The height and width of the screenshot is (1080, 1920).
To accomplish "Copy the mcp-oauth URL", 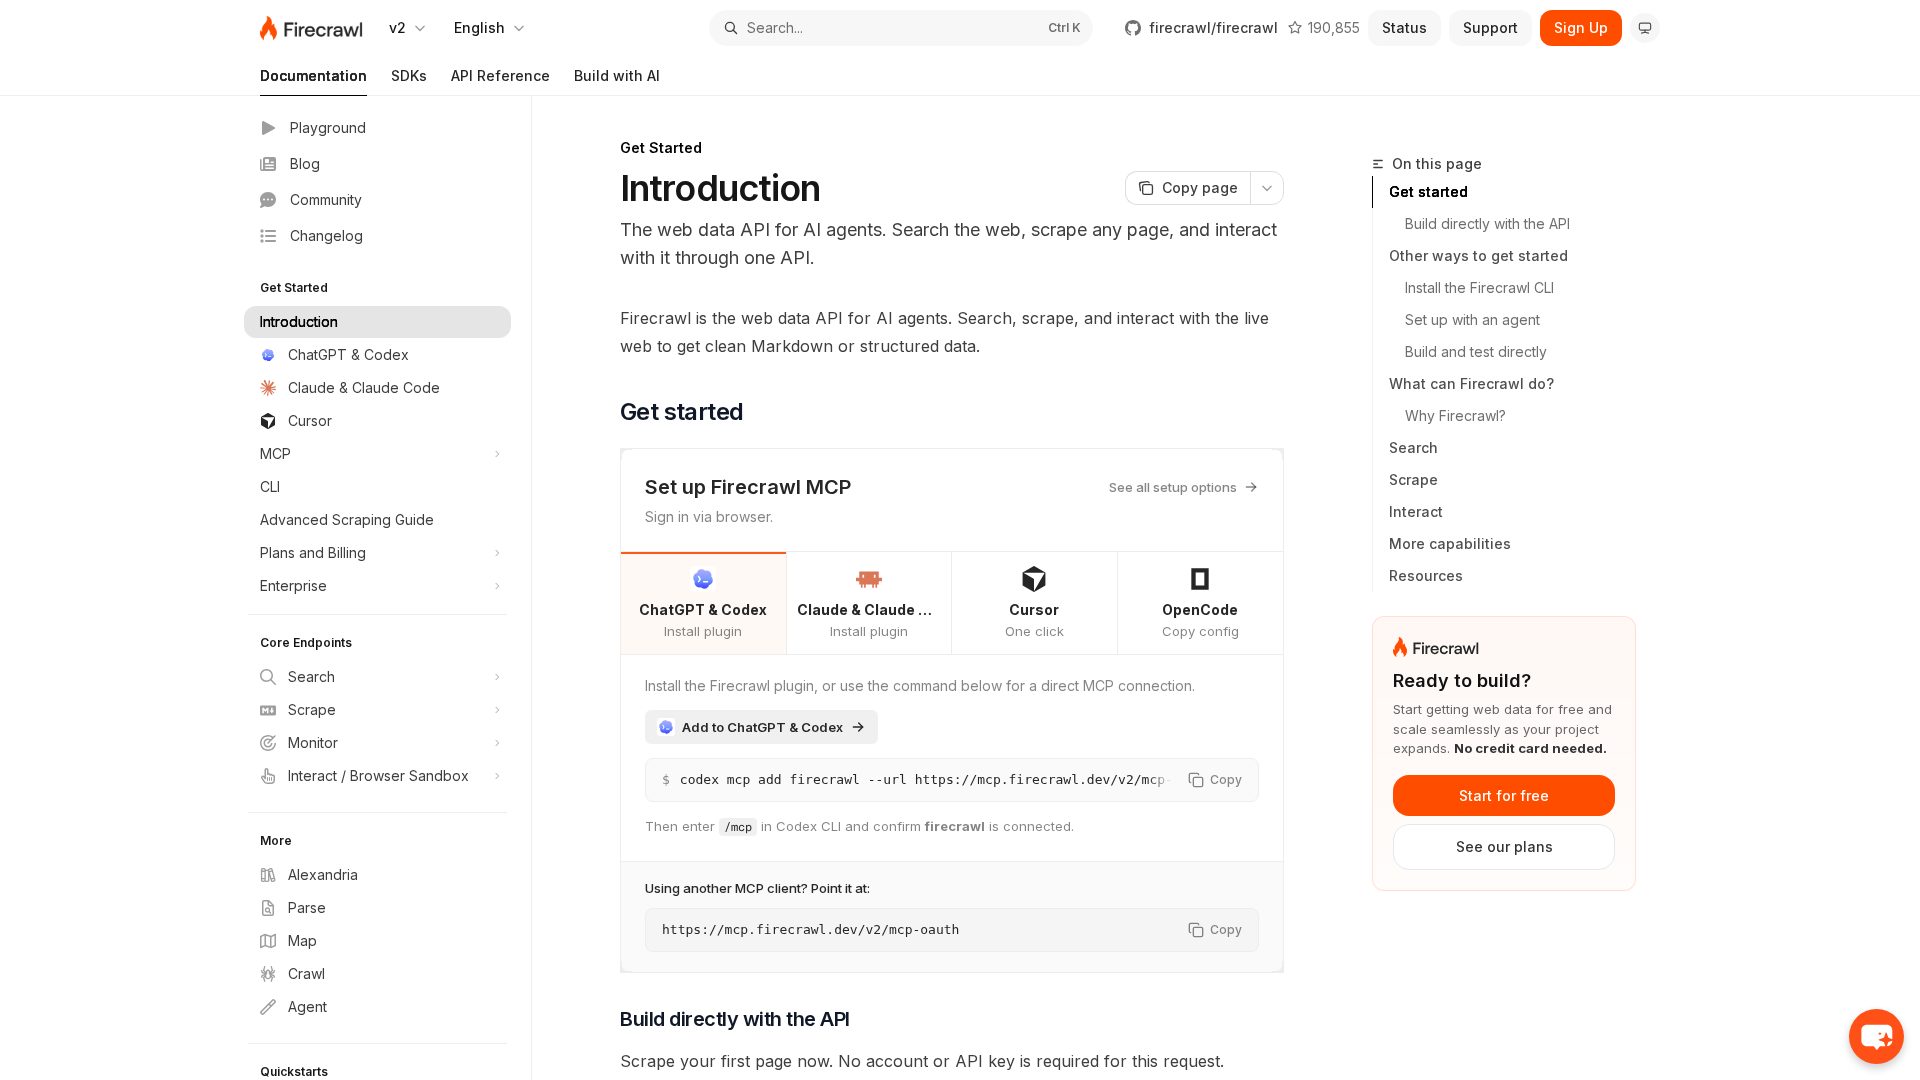I will click(1215, 930).
